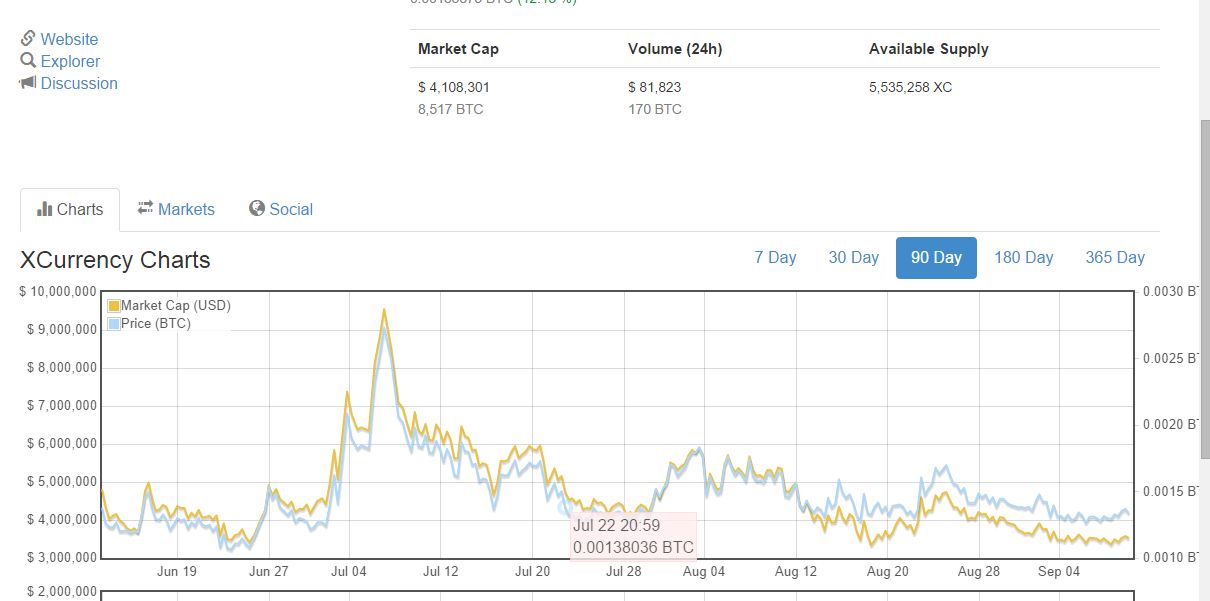The height and width of the screenshot is (601, 1210).
Task: Click the Price (BTC) blue legend swatch
Action: coord(114,324)
